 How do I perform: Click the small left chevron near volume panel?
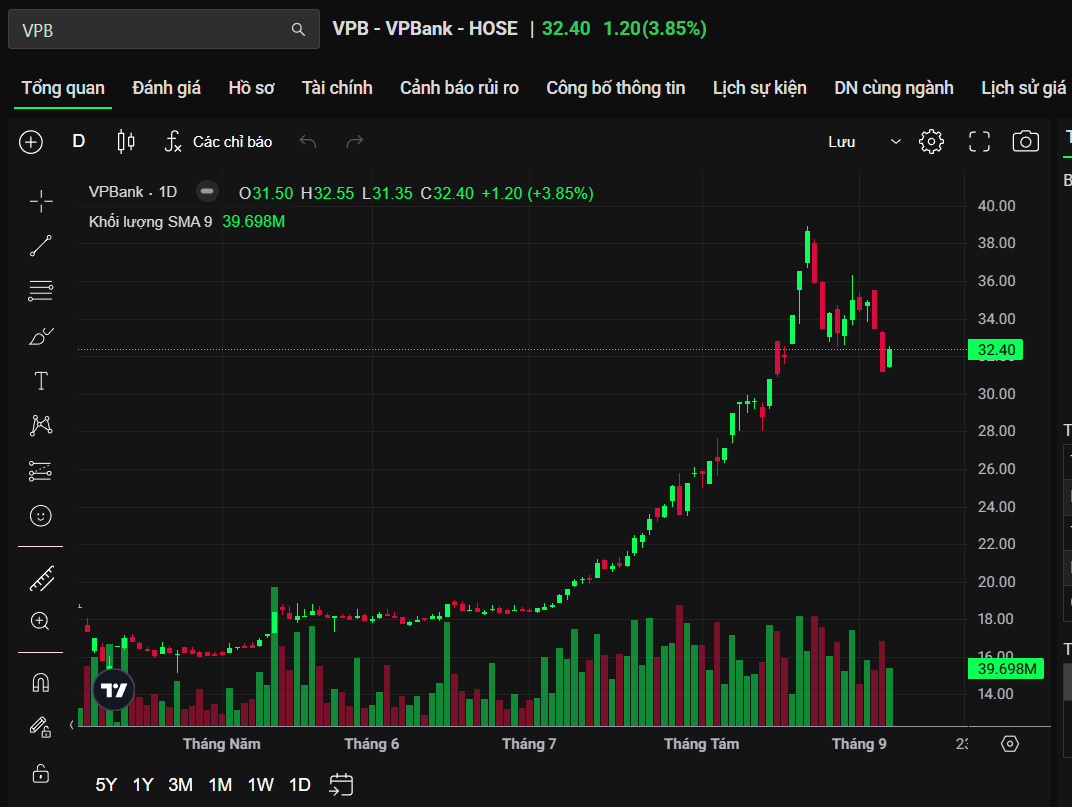(72, 724)
